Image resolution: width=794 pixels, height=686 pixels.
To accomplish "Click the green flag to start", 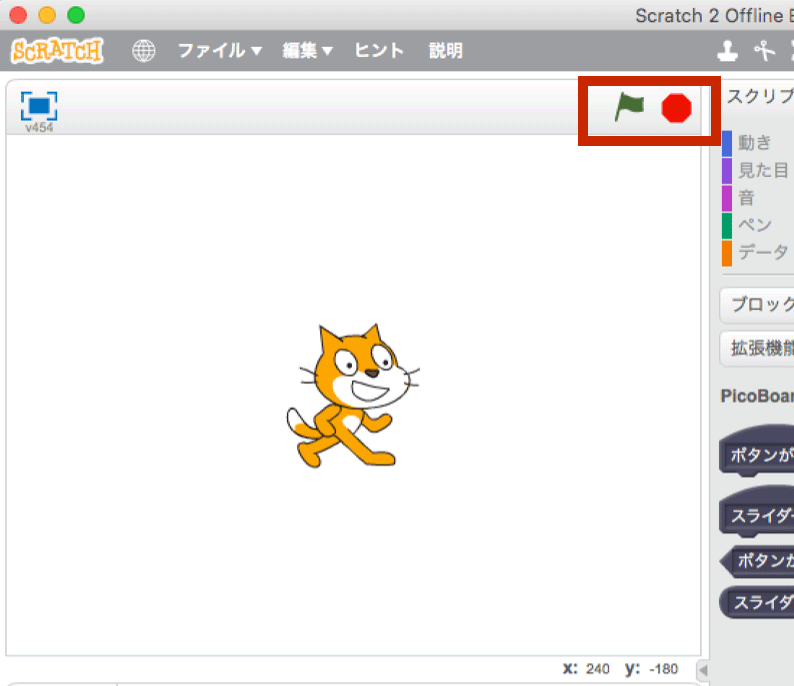I will [628, 107].
